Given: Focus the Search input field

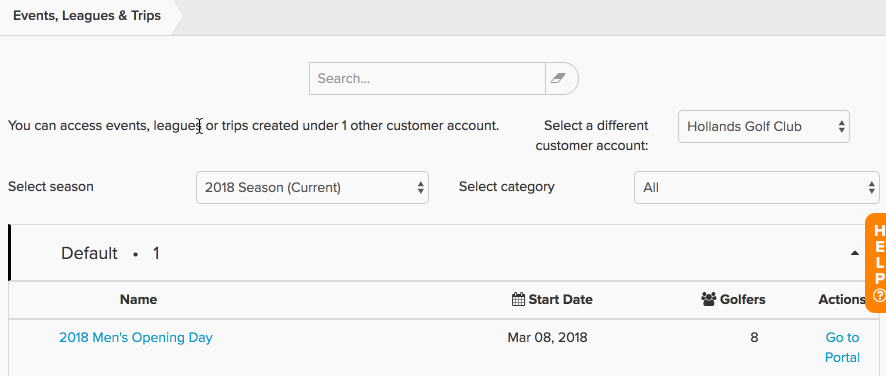Looking at the screenshot, I should pyautogui.click(x=427, y=78).
